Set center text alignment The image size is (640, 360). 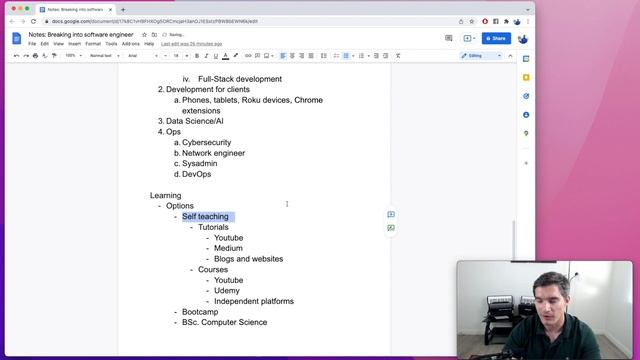click(x=292, y=56)
